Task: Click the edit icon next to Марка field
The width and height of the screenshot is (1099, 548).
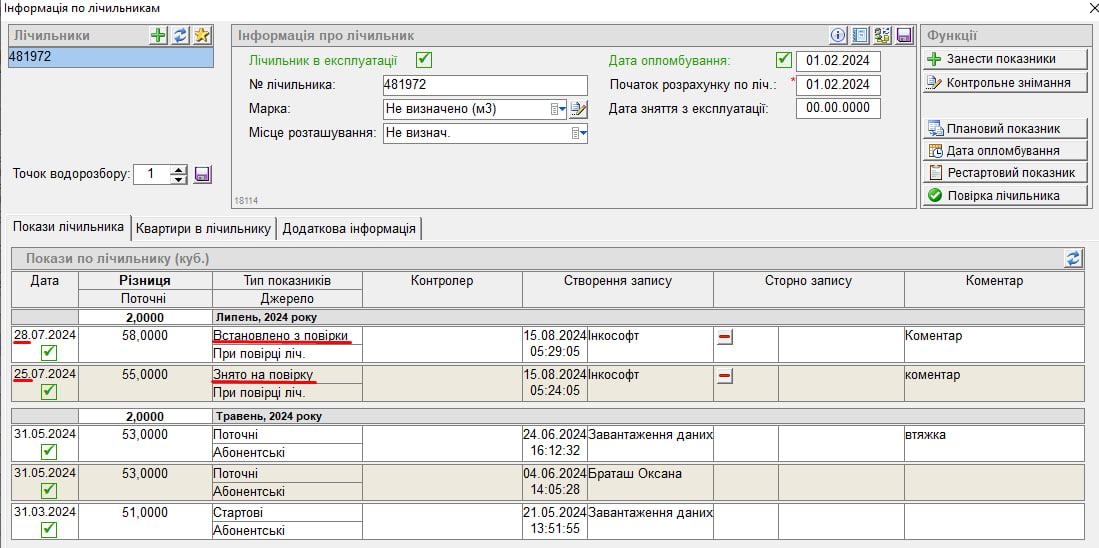Action: pyautogui.click(x=579, y=109)
